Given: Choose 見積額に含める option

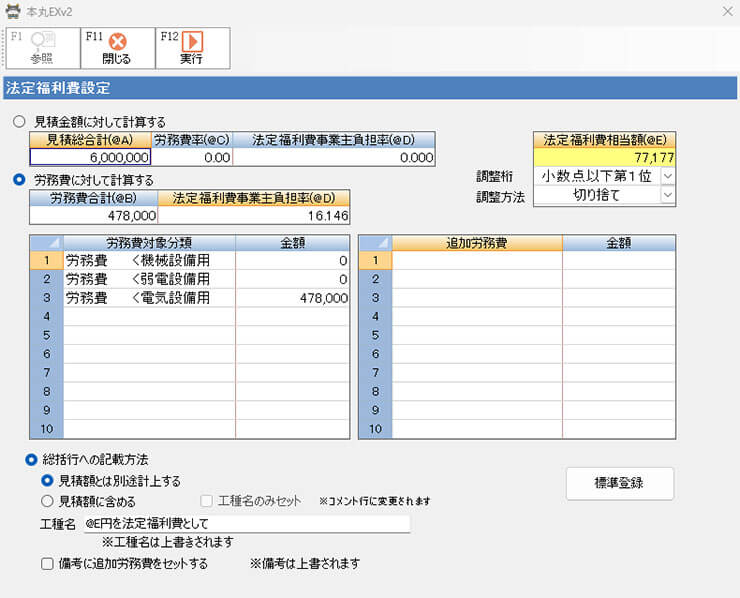Looking at the screenshot, I should [x=47, y=501].
